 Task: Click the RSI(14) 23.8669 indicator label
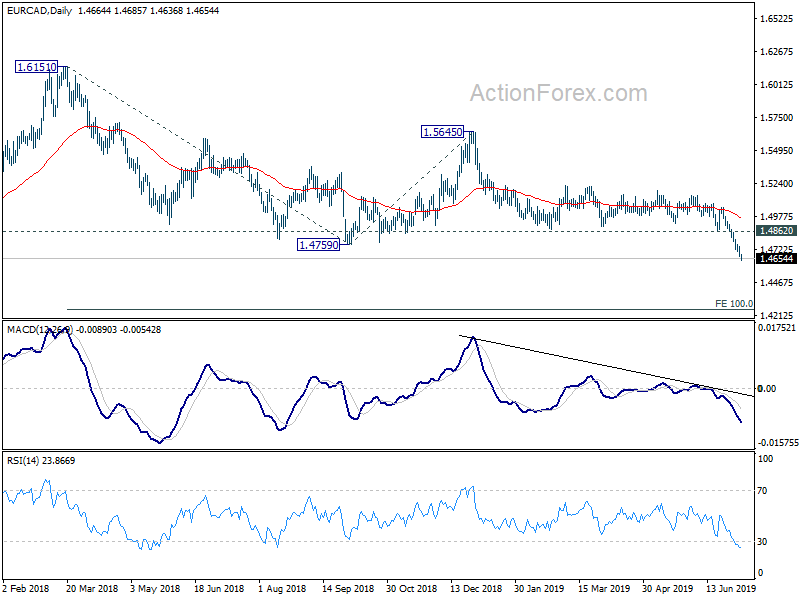click(41, 461)
